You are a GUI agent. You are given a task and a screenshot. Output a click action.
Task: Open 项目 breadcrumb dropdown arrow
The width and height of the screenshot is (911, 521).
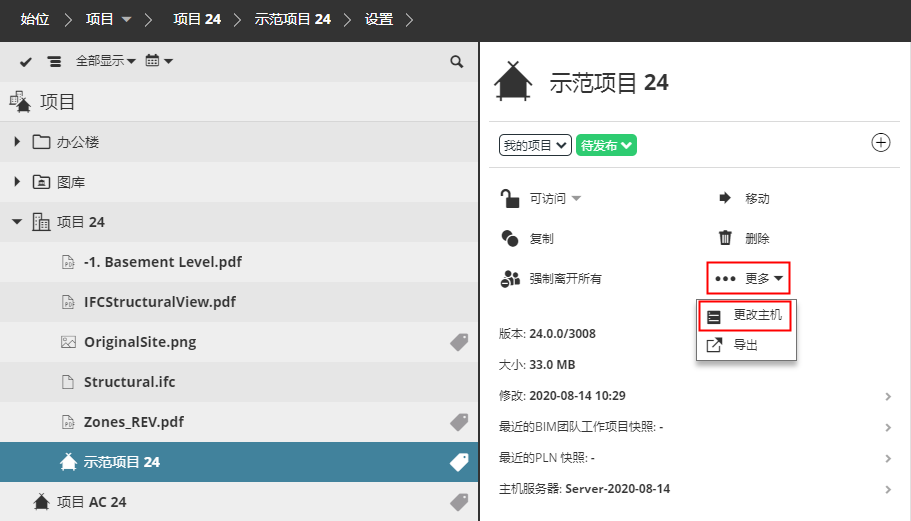126,20
